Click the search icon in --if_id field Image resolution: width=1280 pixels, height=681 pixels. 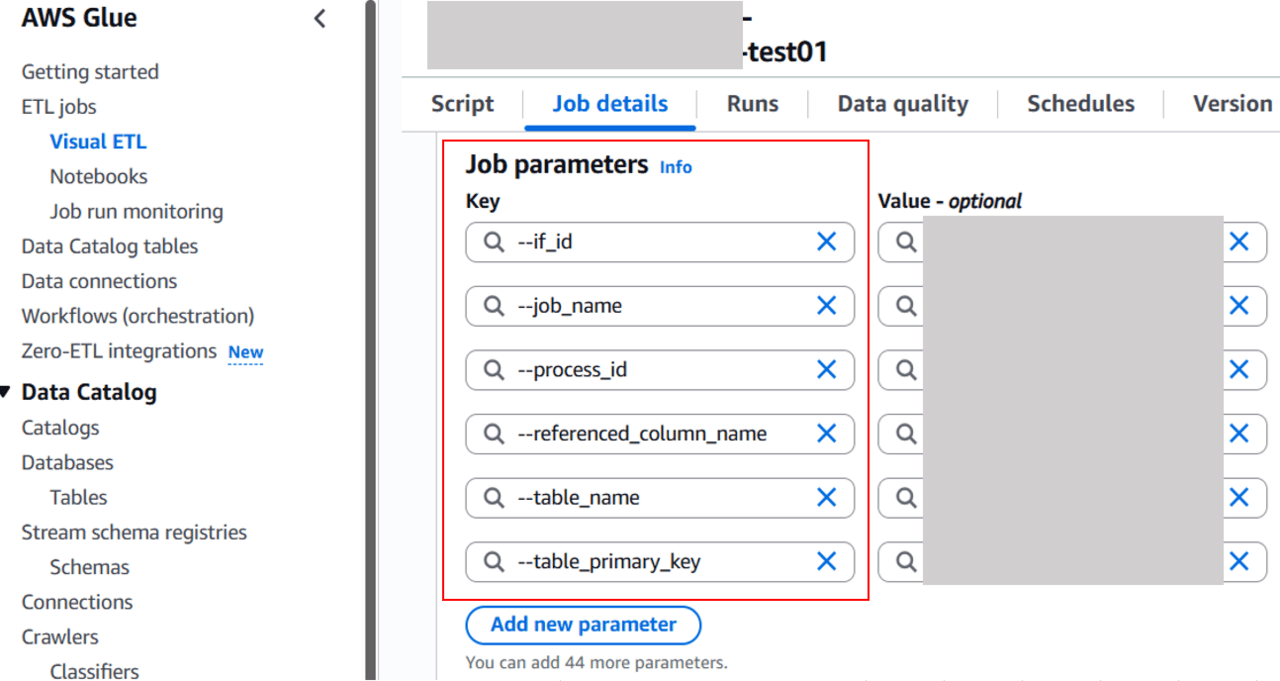(x=494, y=242)
